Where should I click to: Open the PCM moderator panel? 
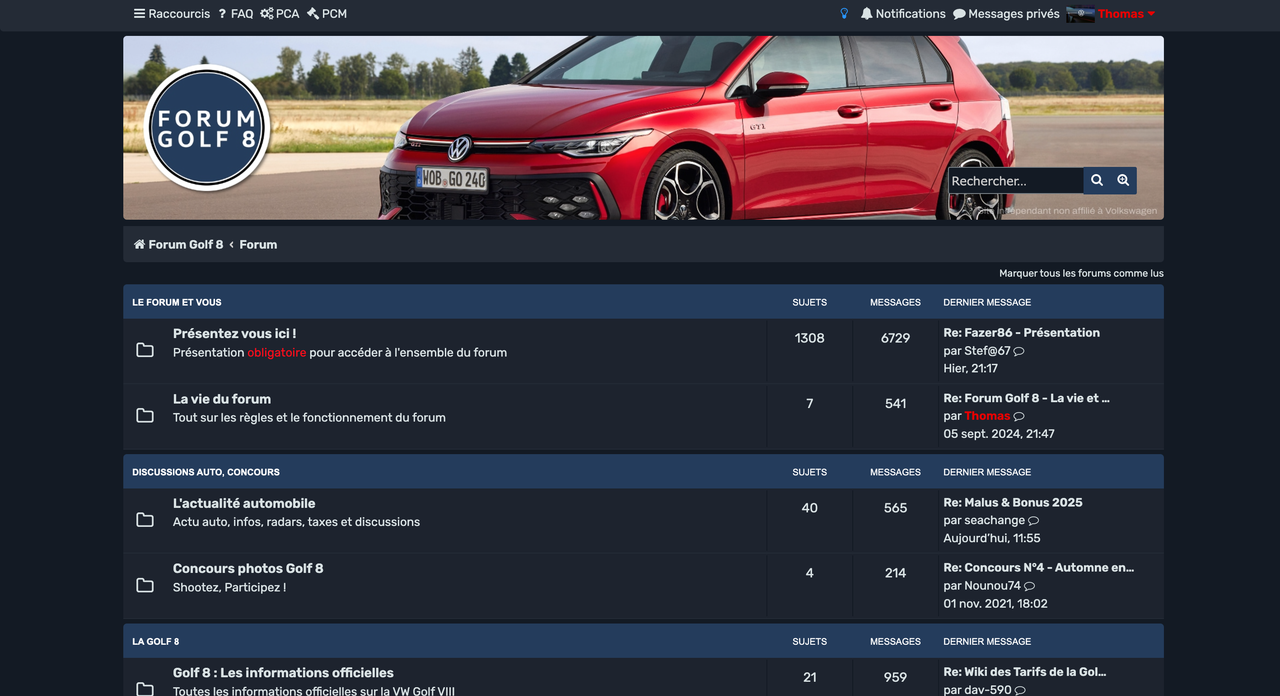click(327, 14)
